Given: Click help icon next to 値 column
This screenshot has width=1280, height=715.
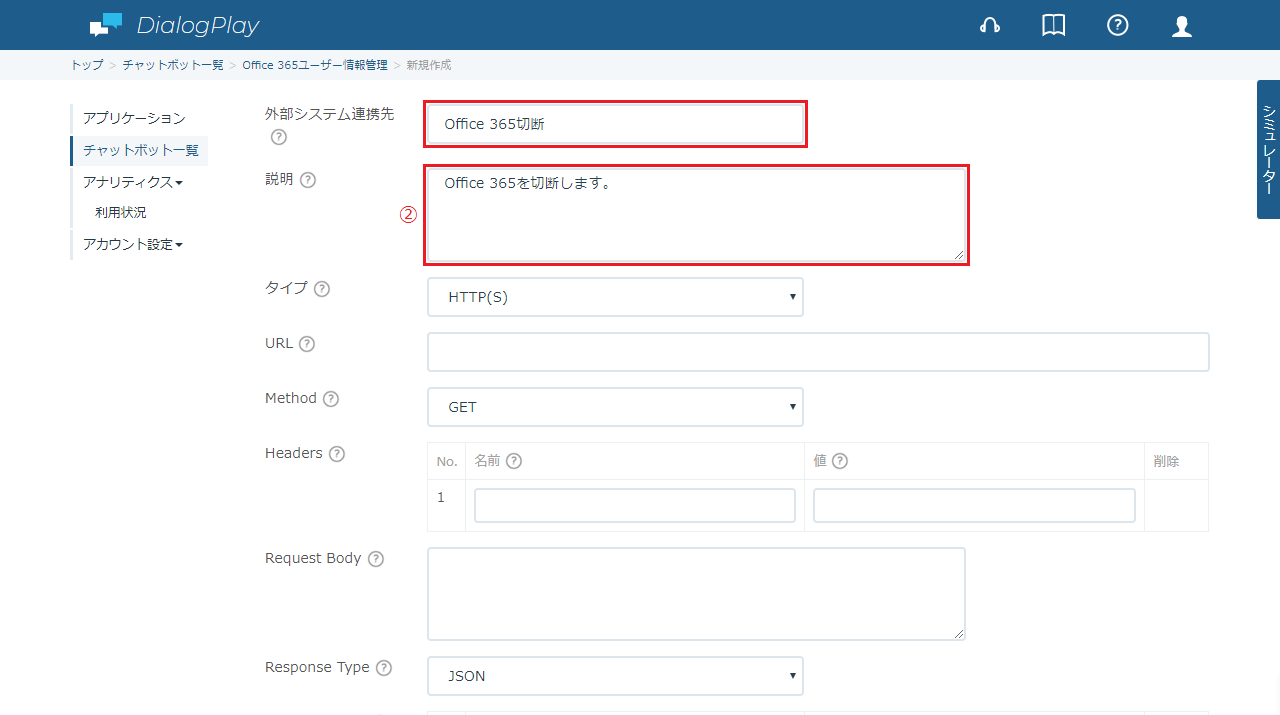Looking at the screenshot, I should coord(840,461).
